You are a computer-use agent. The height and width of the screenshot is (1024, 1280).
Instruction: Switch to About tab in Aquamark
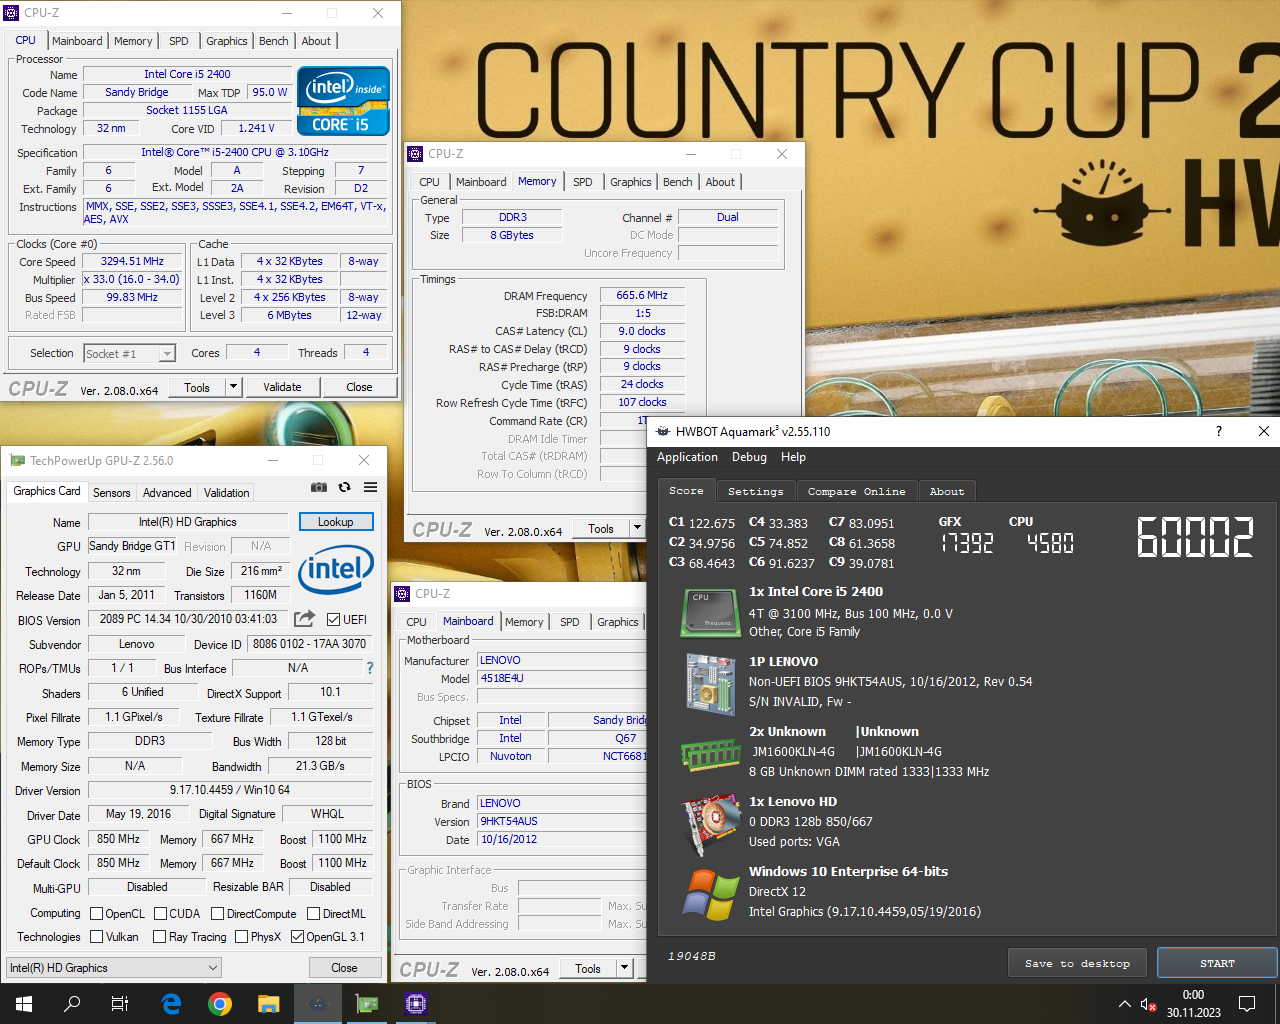947,491
